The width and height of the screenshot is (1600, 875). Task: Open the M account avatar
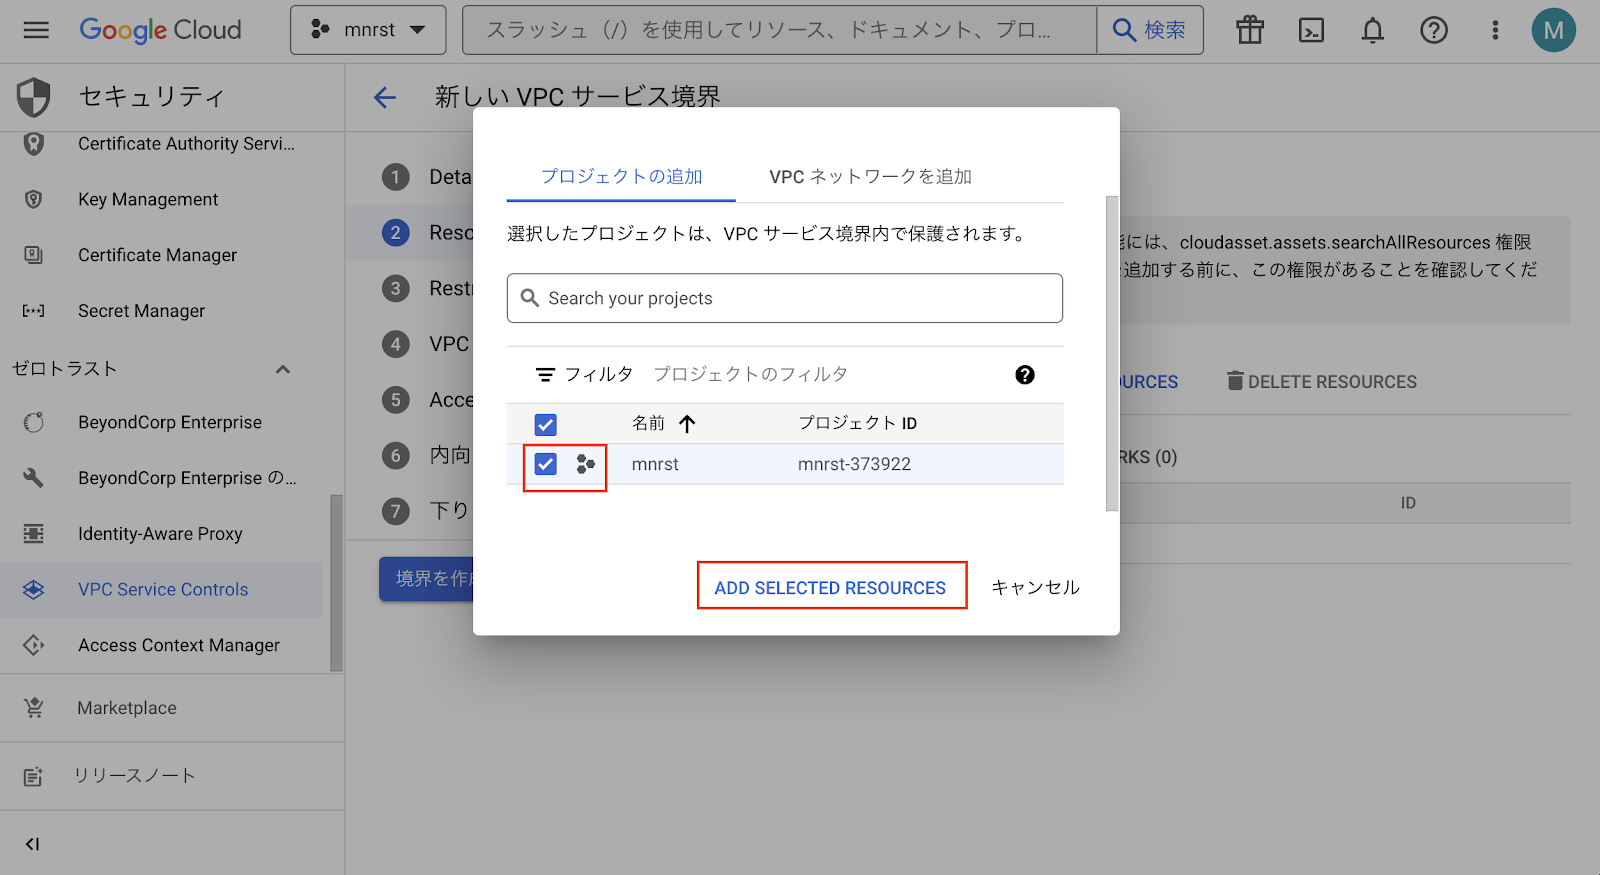(x=1554, y=30)
